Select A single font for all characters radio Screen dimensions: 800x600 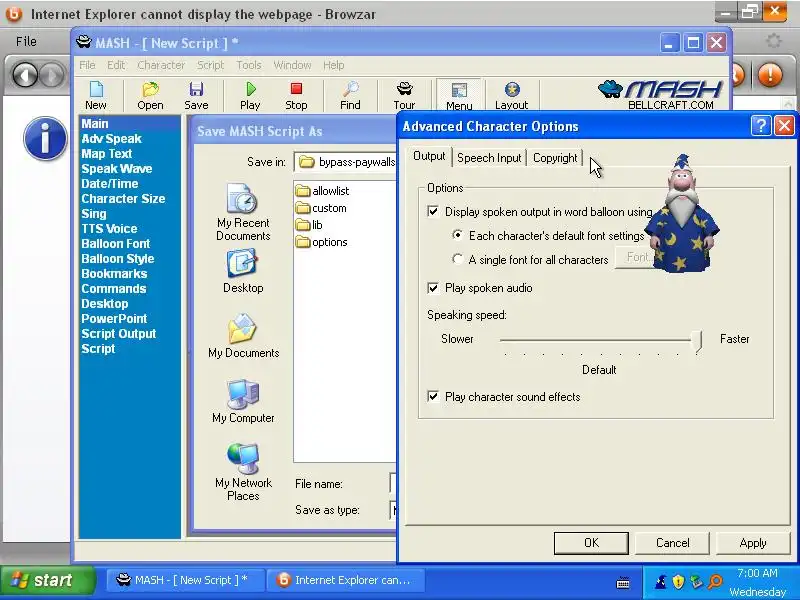[458, 259]
